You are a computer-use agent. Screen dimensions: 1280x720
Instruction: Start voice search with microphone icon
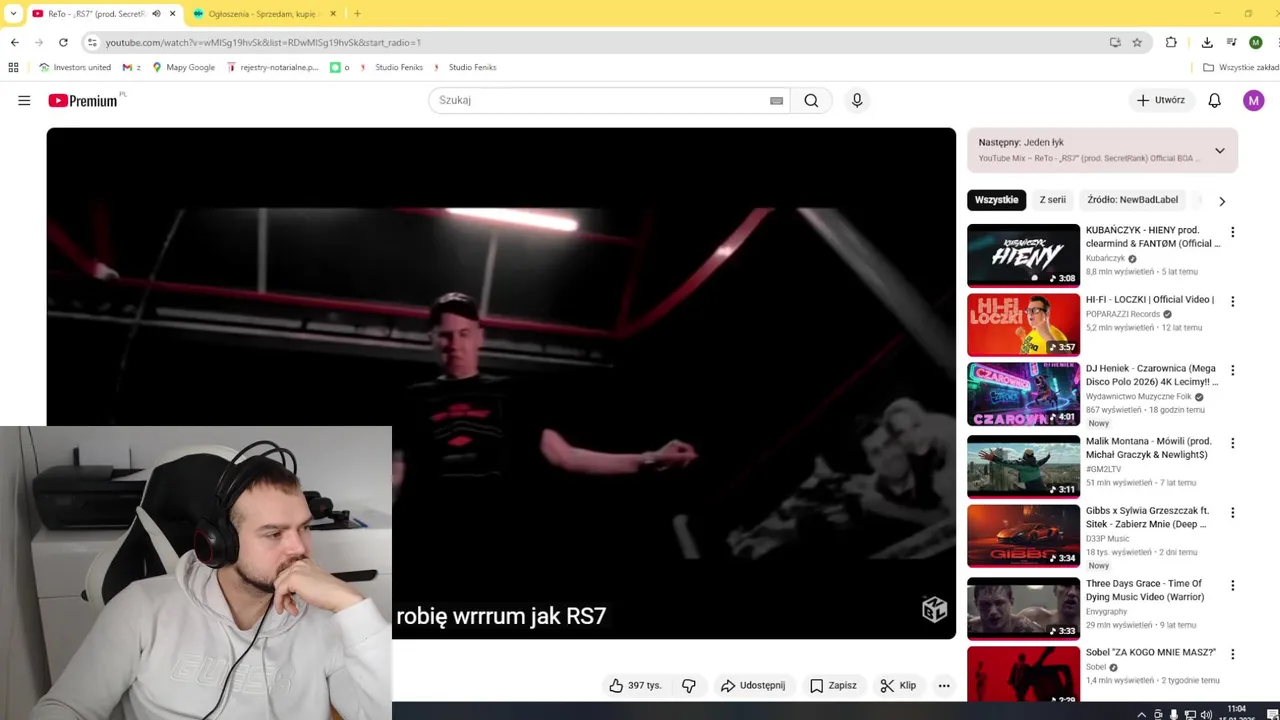click(x=857, y=100)
